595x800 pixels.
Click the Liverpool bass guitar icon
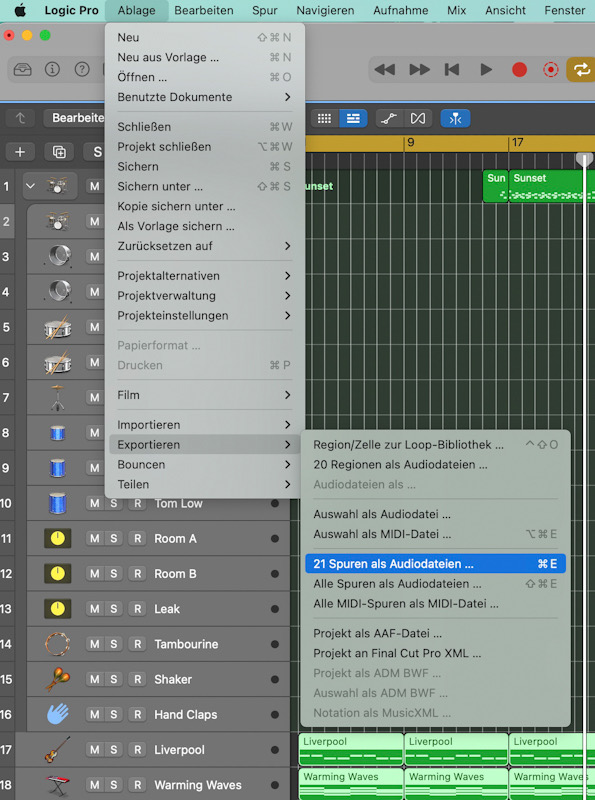point(57,749)
